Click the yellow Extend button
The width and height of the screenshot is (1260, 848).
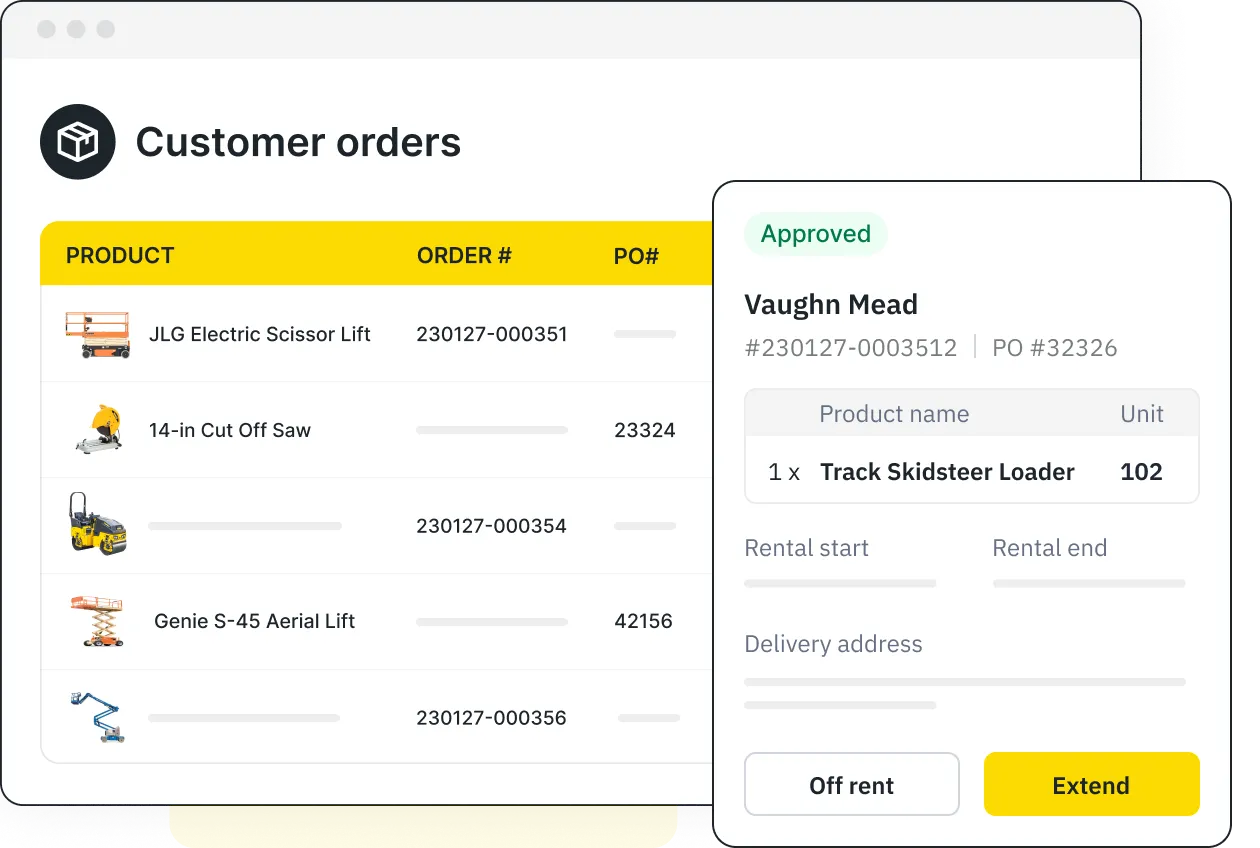1091,784
